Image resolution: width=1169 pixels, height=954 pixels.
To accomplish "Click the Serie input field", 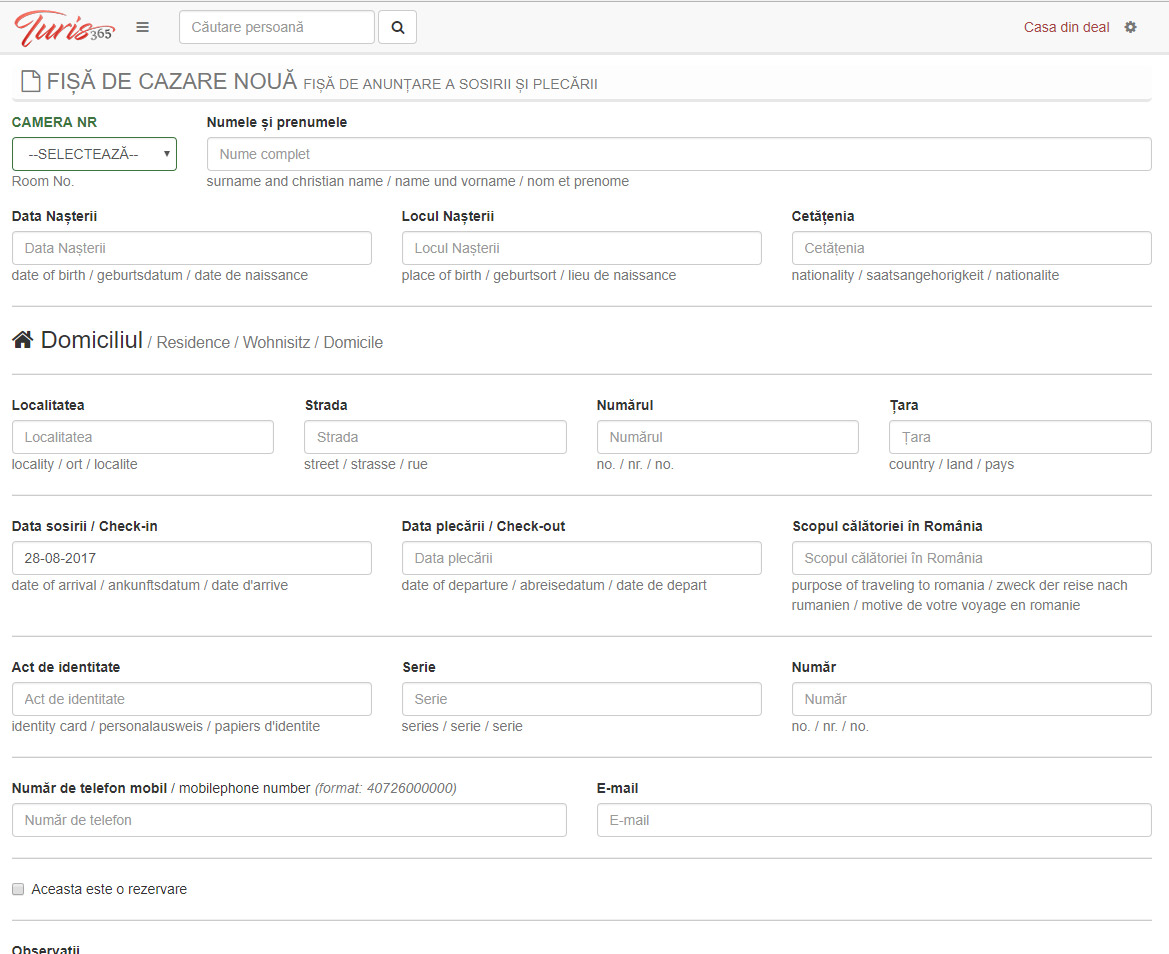I will click(582, 699).
